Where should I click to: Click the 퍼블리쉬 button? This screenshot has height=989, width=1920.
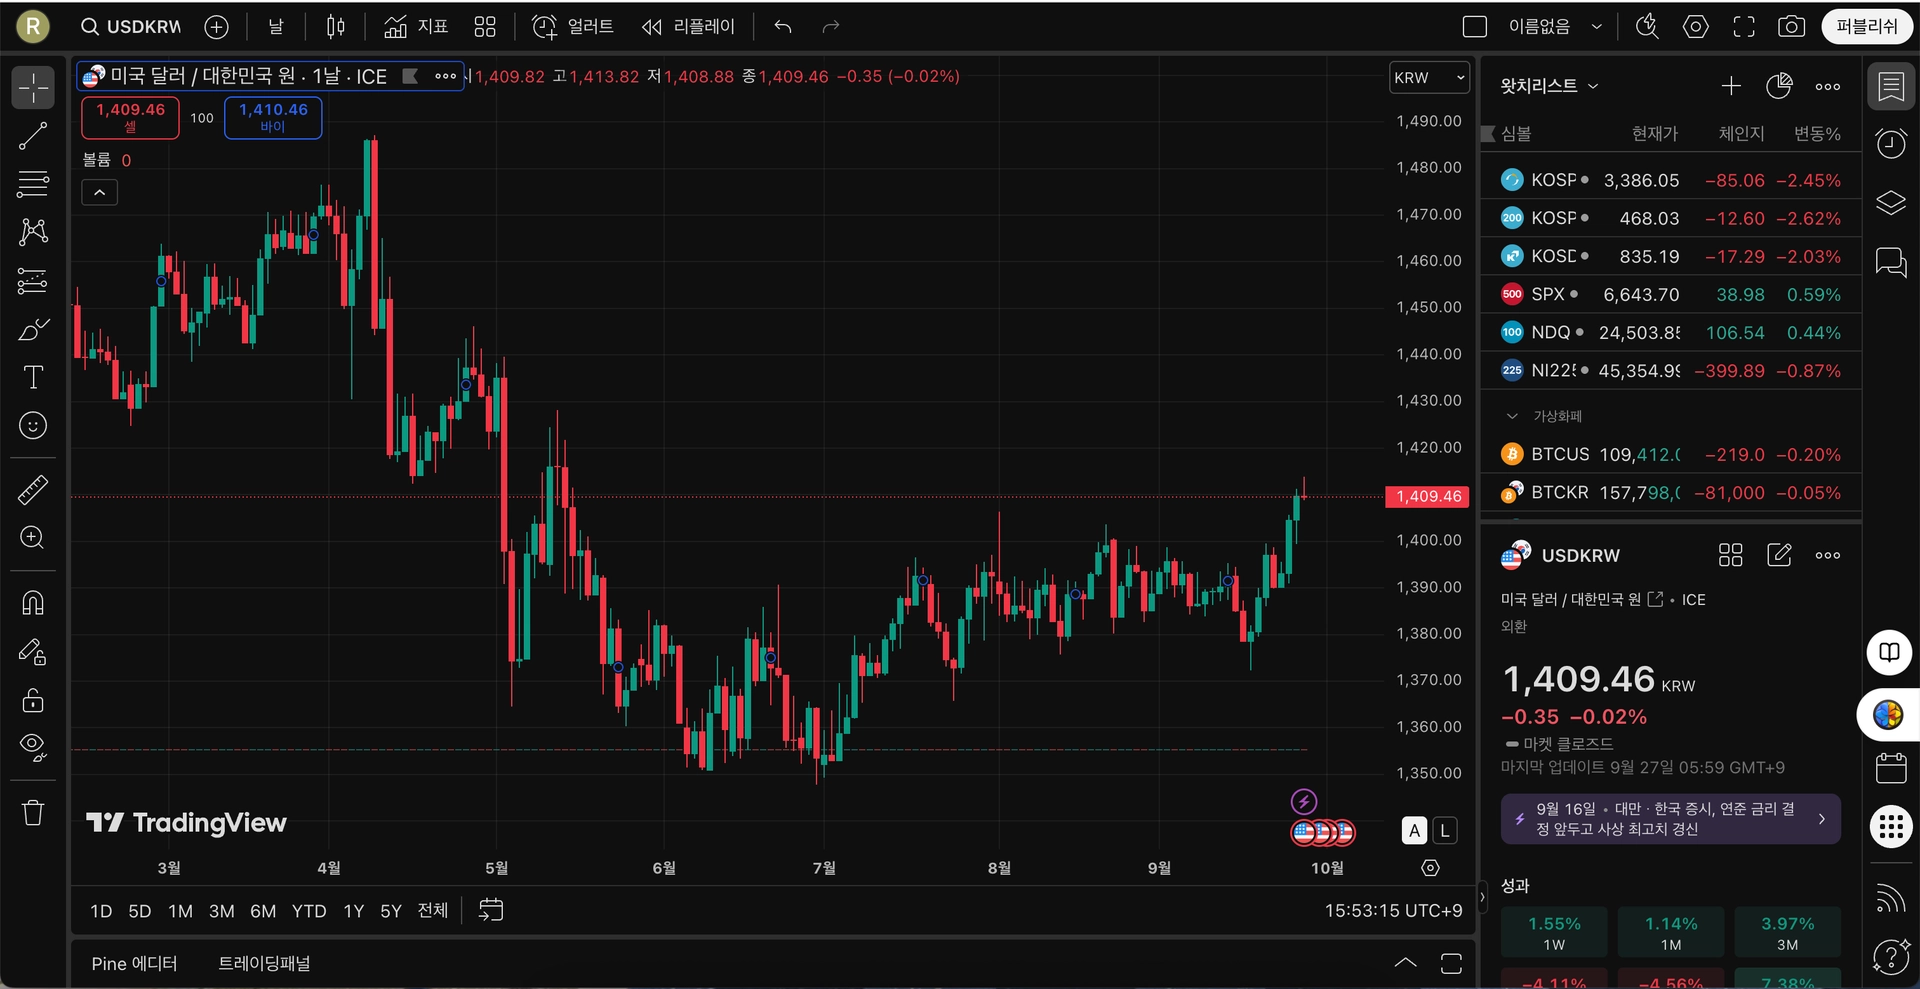(1866, 27)
